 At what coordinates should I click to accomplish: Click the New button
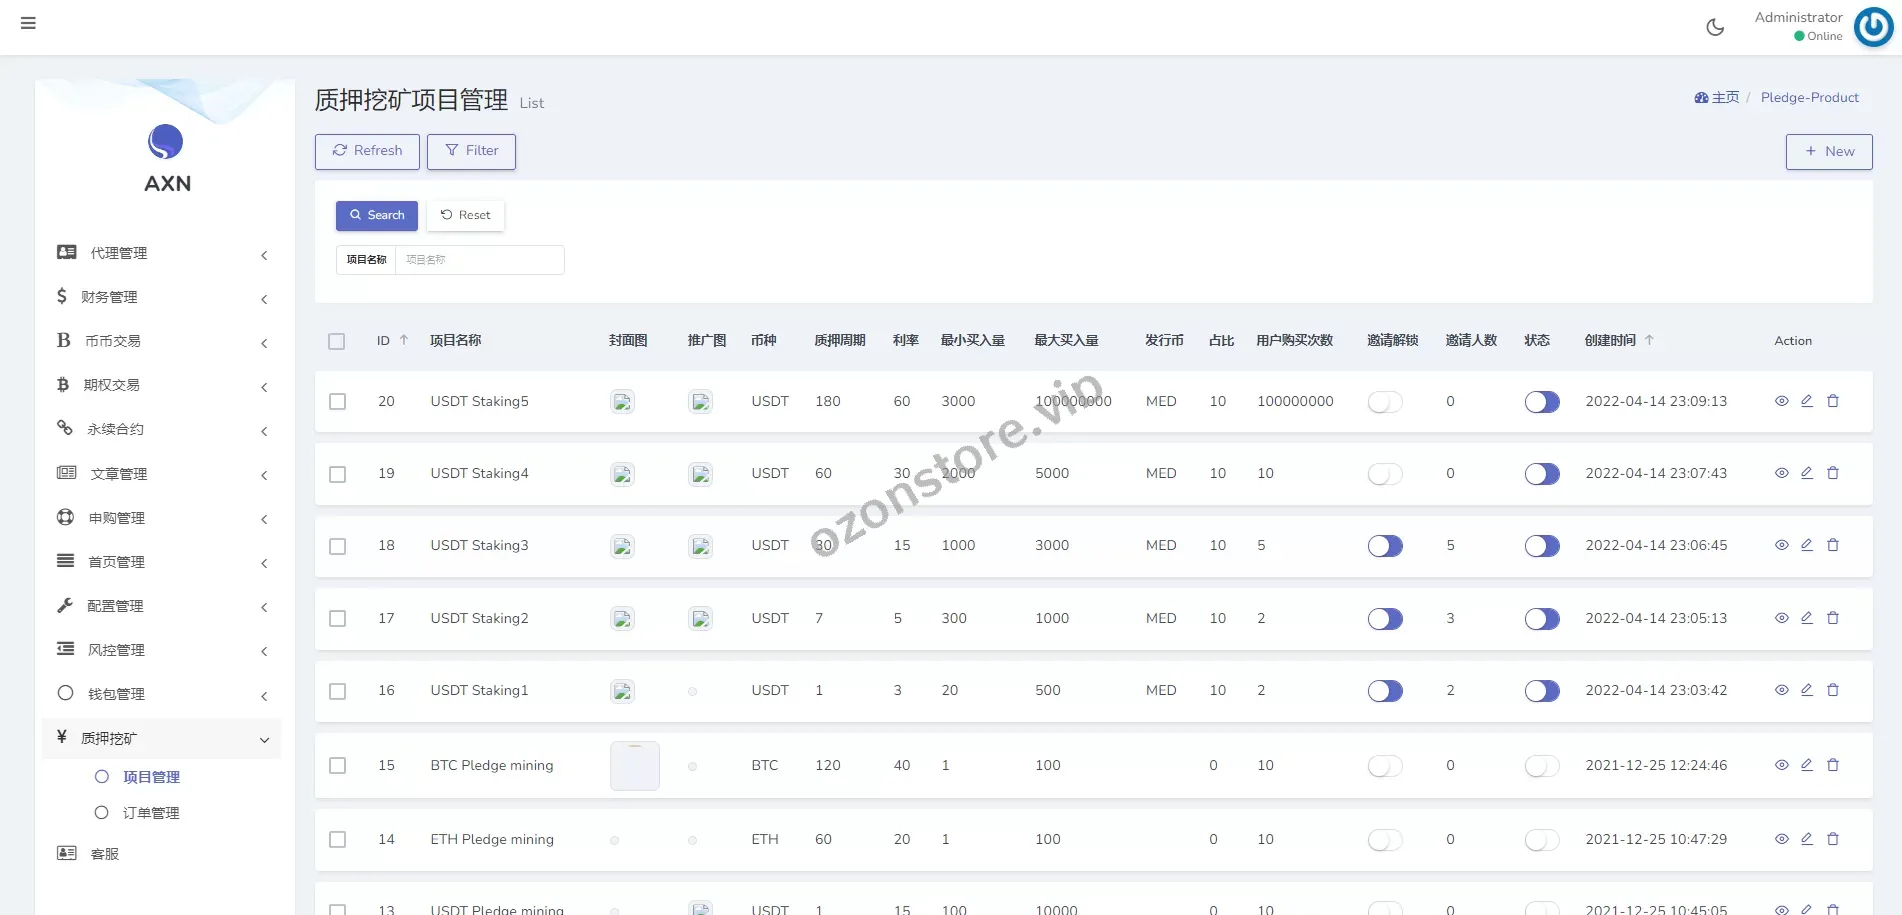coord(1828,152)
